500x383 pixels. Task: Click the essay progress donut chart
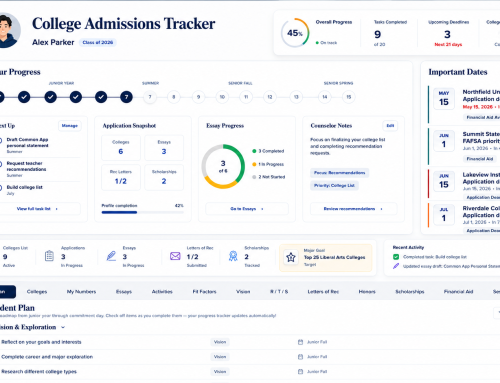tap(223, 166)
